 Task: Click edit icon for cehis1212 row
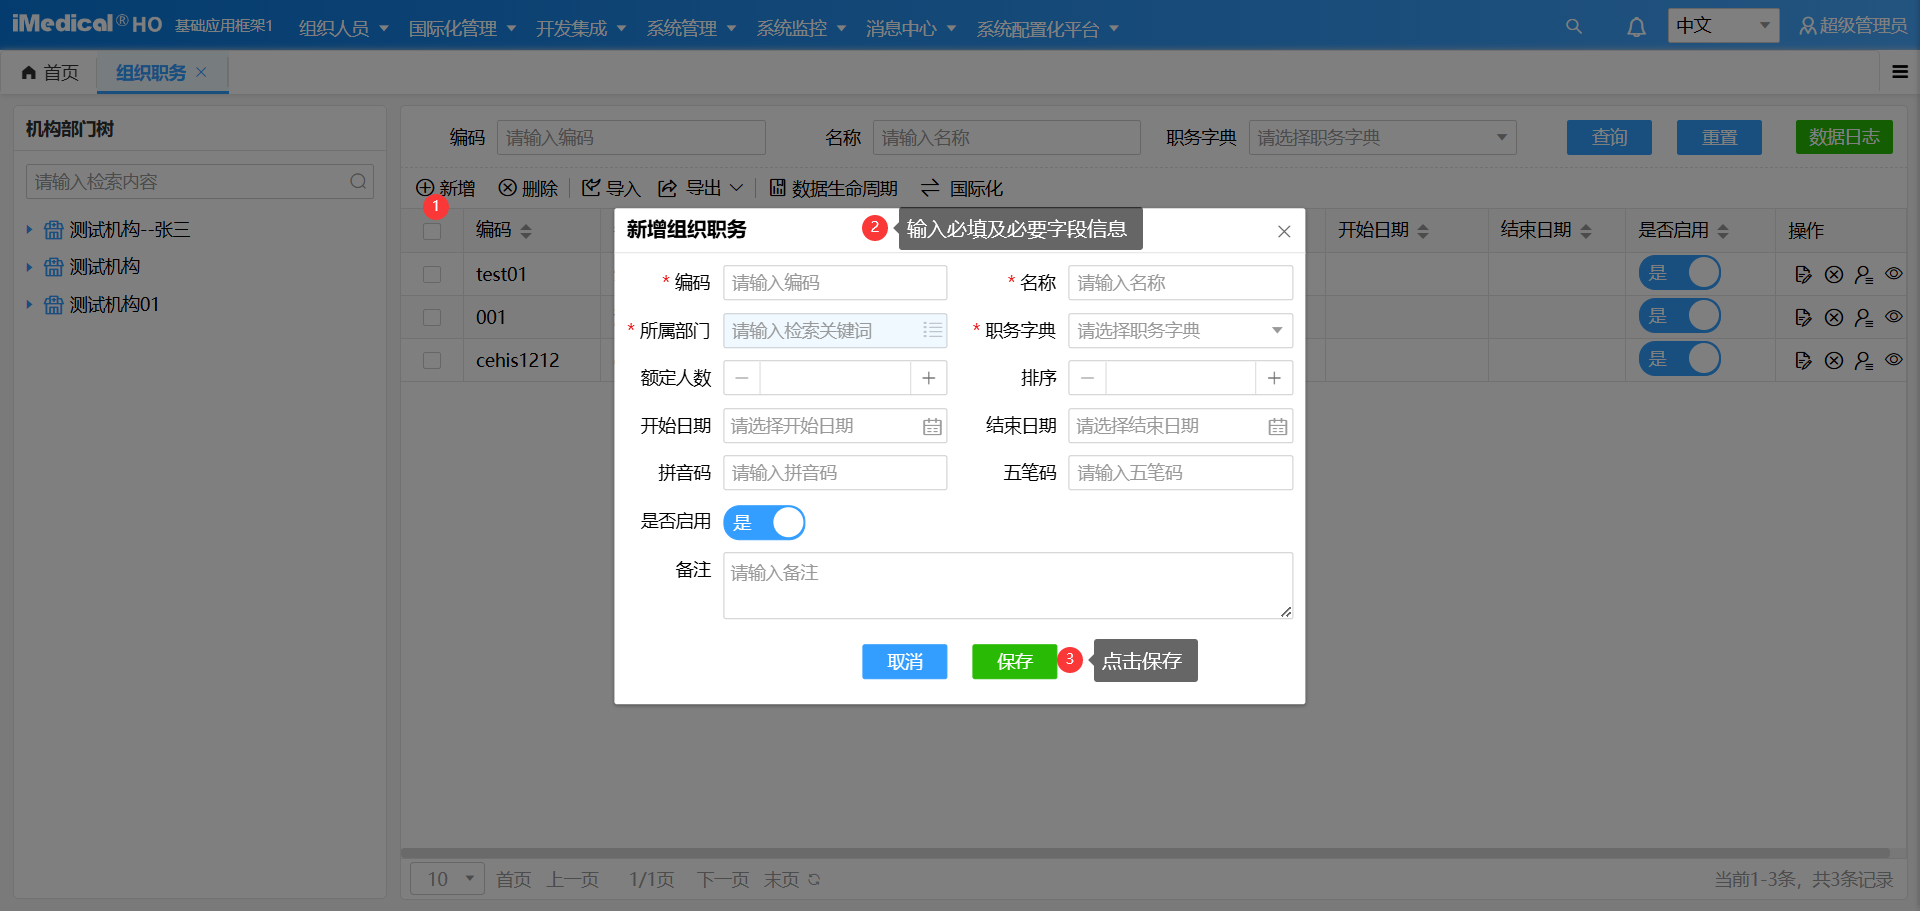pos(1803,360)
